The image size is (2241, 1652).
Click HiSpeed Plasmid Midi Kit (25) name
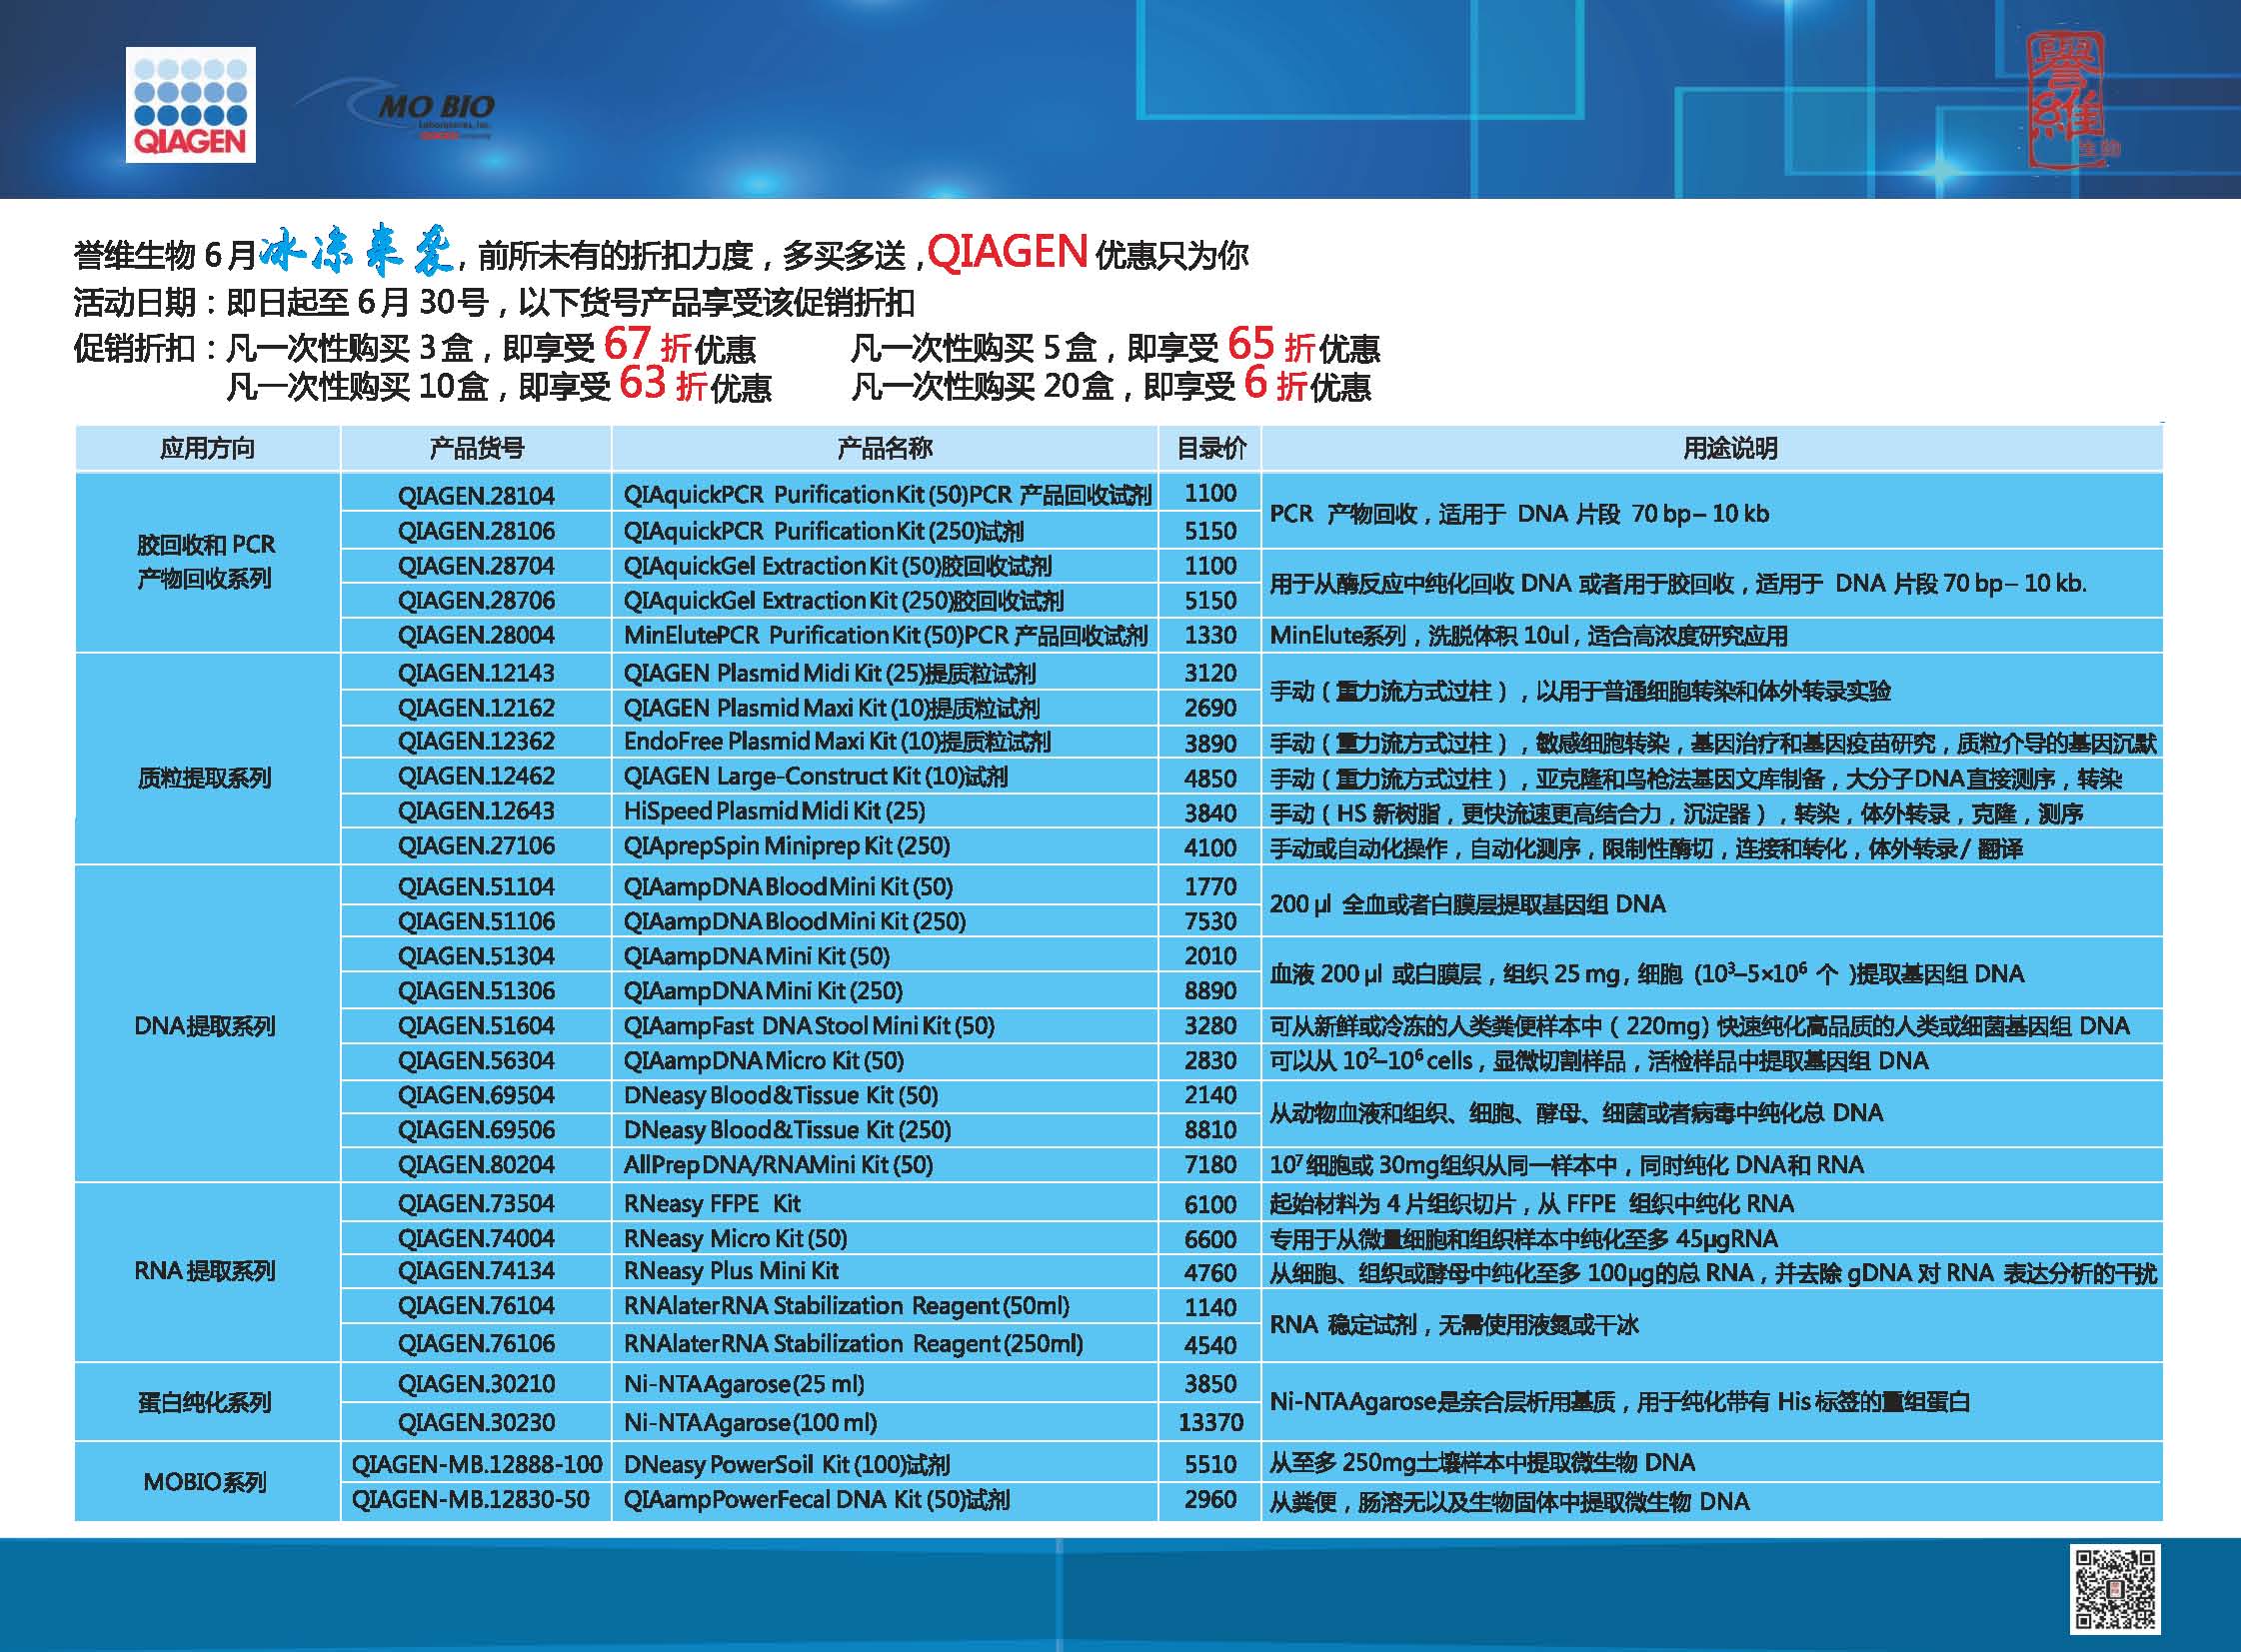click(774, 811)
